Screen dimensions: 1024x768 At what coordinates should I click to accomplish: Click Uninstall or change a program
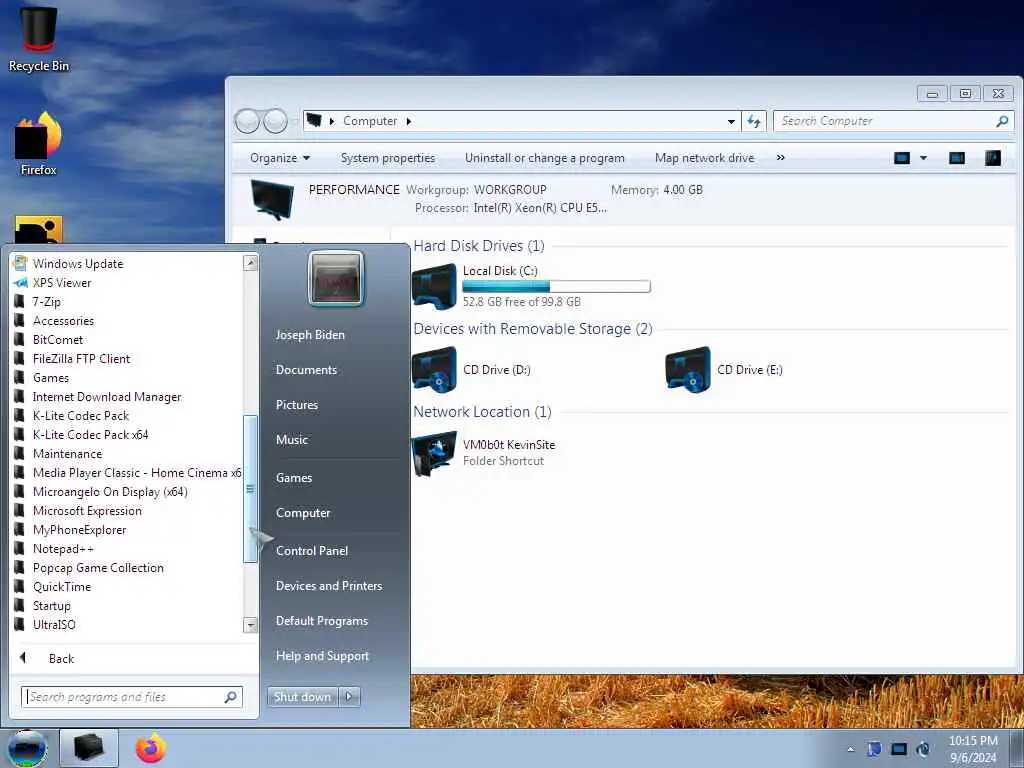tap(545, 158)
